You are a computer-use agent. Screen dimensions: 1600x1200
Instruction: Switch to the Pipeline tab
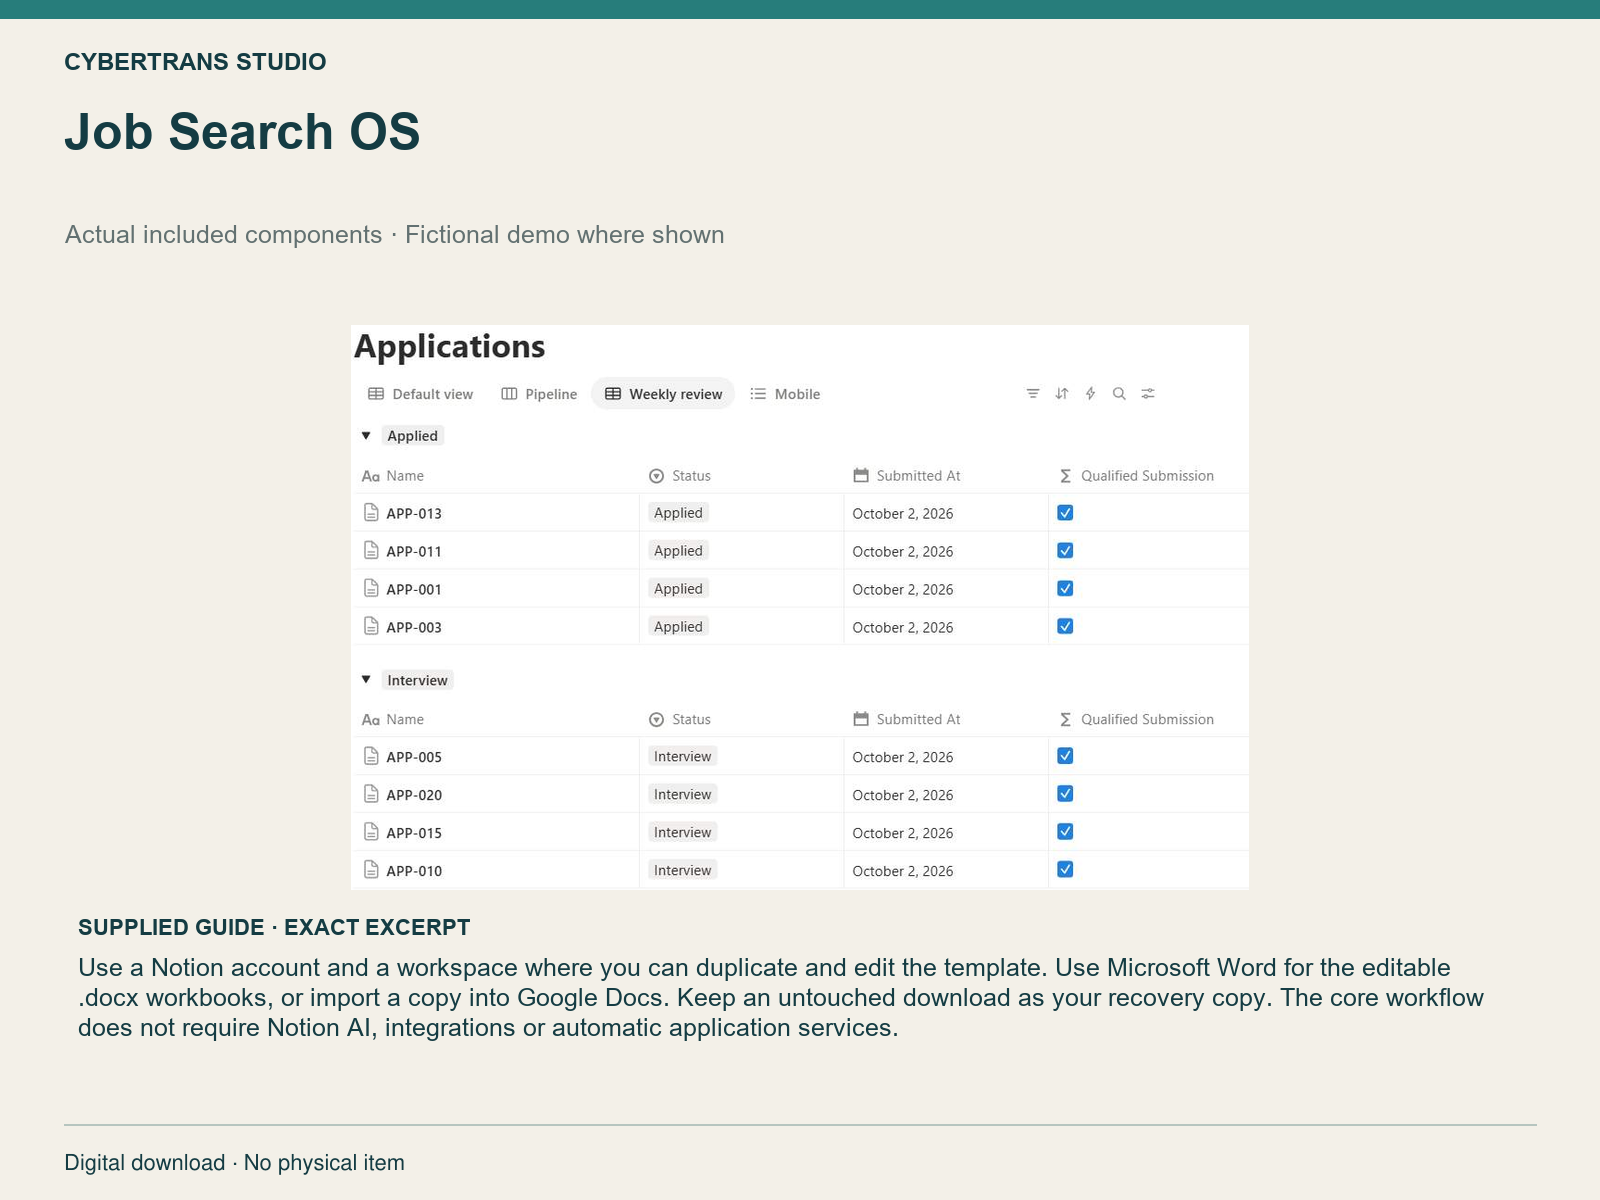(539, 394)
